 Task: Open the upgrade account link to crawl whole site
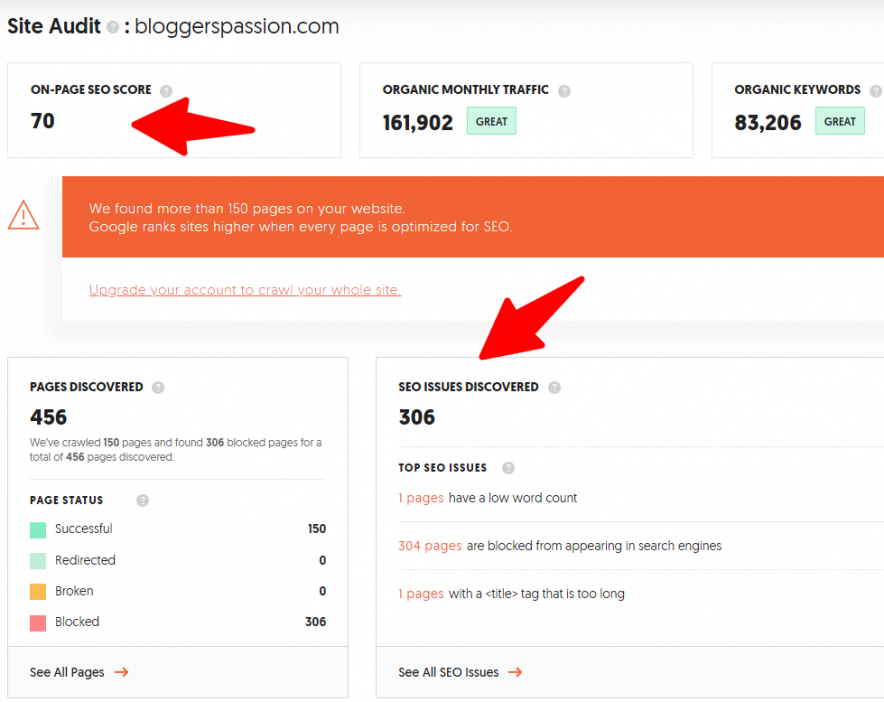point(245,289)
